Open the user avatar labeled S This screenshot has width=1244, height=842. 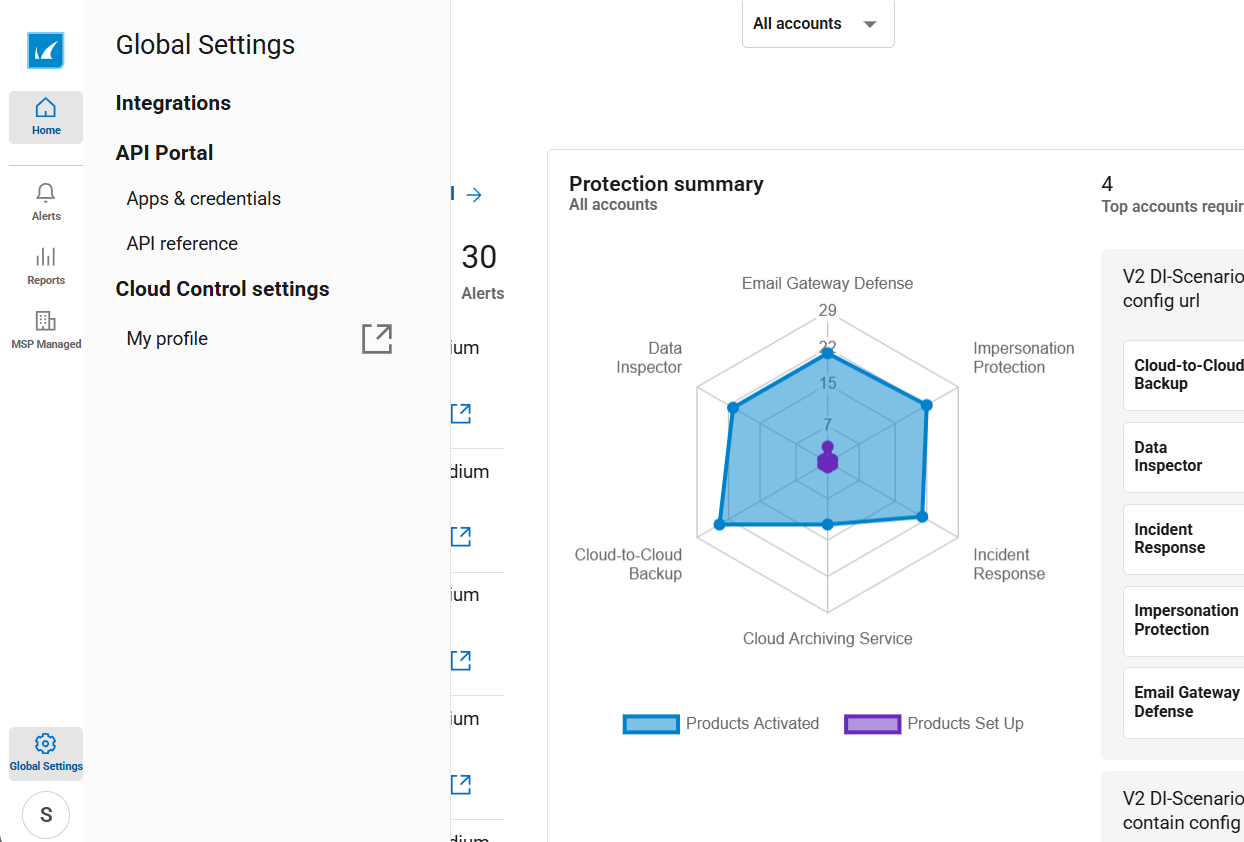click(46, 815)
